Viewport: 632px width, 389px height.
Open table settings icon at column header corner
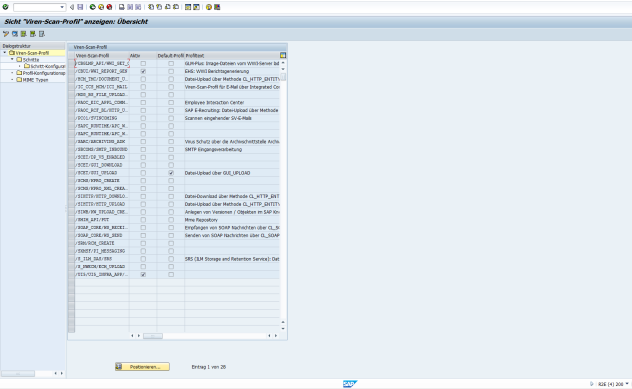pyautogui.click(x=283, y=55)
